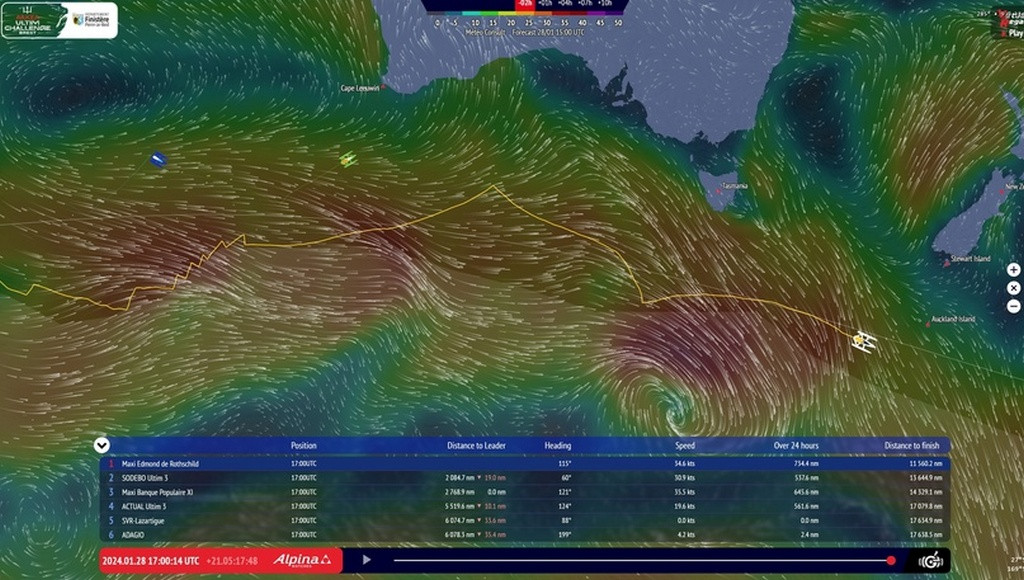The width and height of the screenshot is (1024, 580).
Task: Zoom out of the map
Action: pyautogui.click(x=1013, y=306)
